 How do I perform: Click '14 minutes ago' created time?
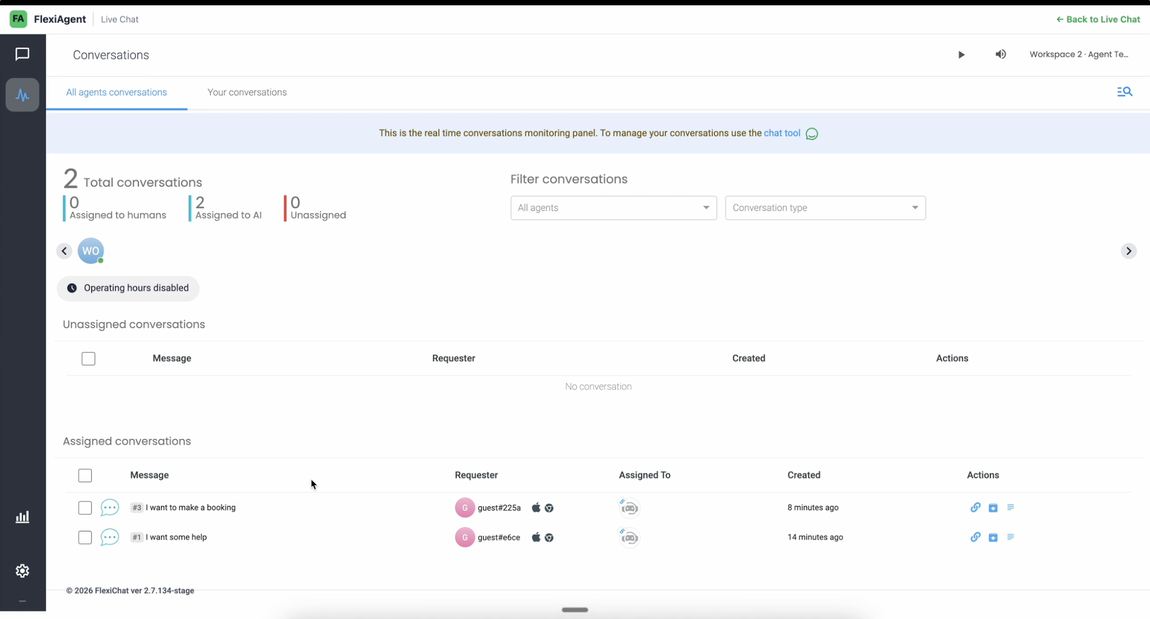click(815, 538)
